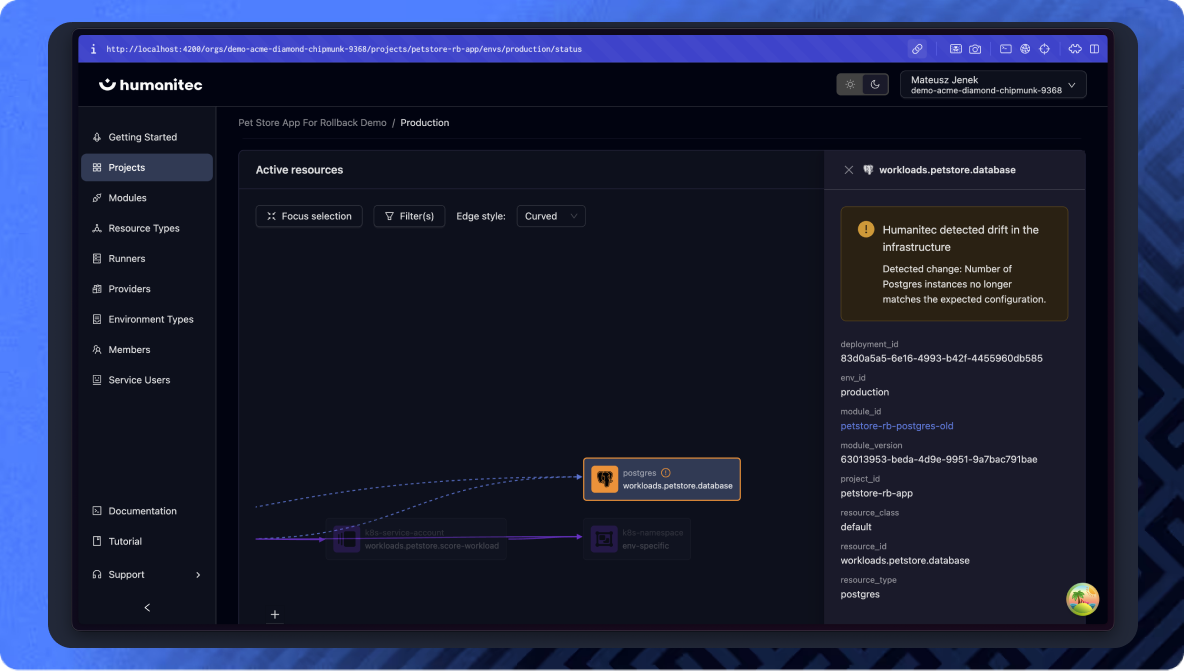Click the Active resources heading

tap(299, 170)
